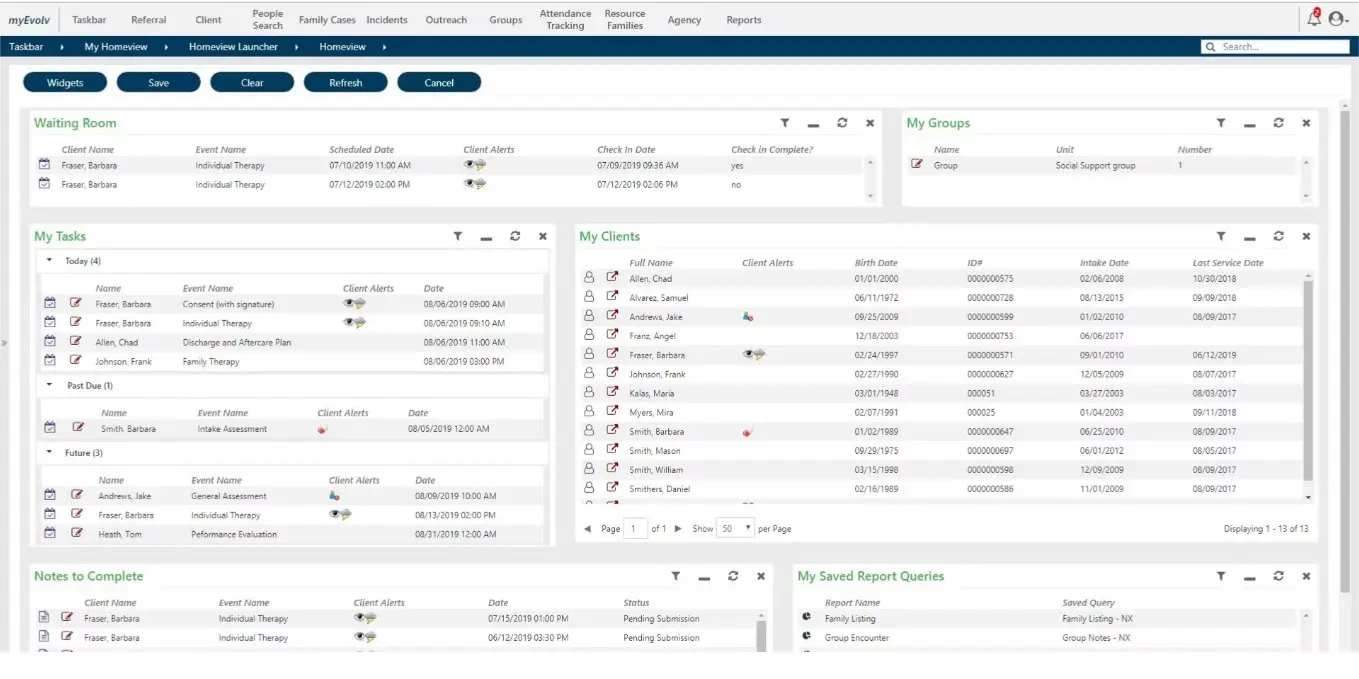Filter the My Saved Report Queries widget
The image size is (1359, 679).
click(1220, 576)
